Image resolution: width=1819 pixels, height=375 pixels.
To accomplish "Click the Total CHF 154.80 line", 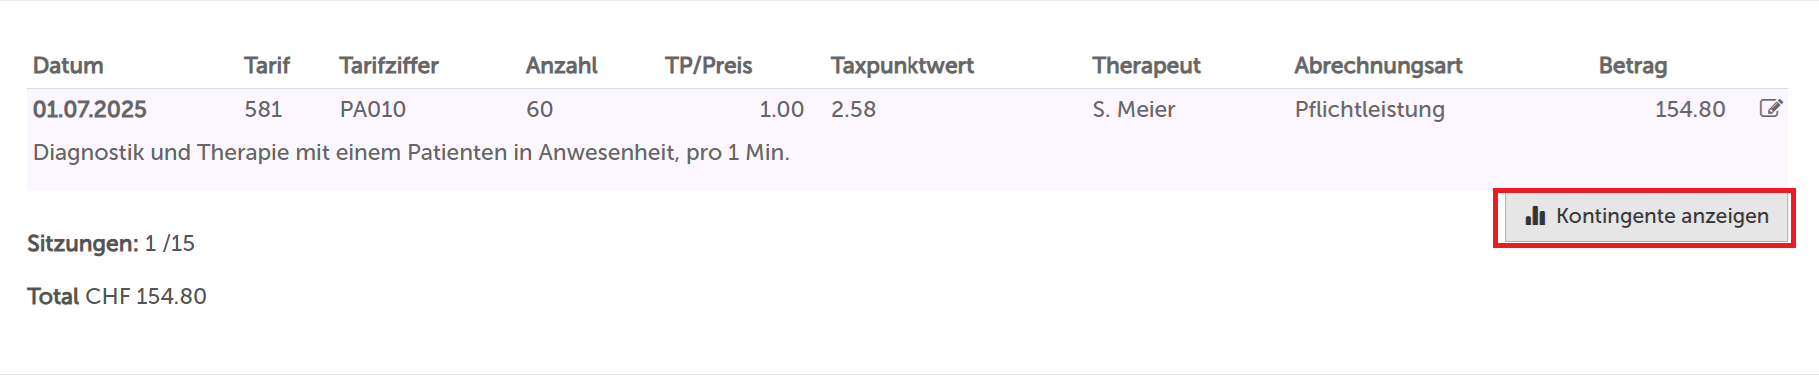I will pyautogui.click(x=117, y=296).
